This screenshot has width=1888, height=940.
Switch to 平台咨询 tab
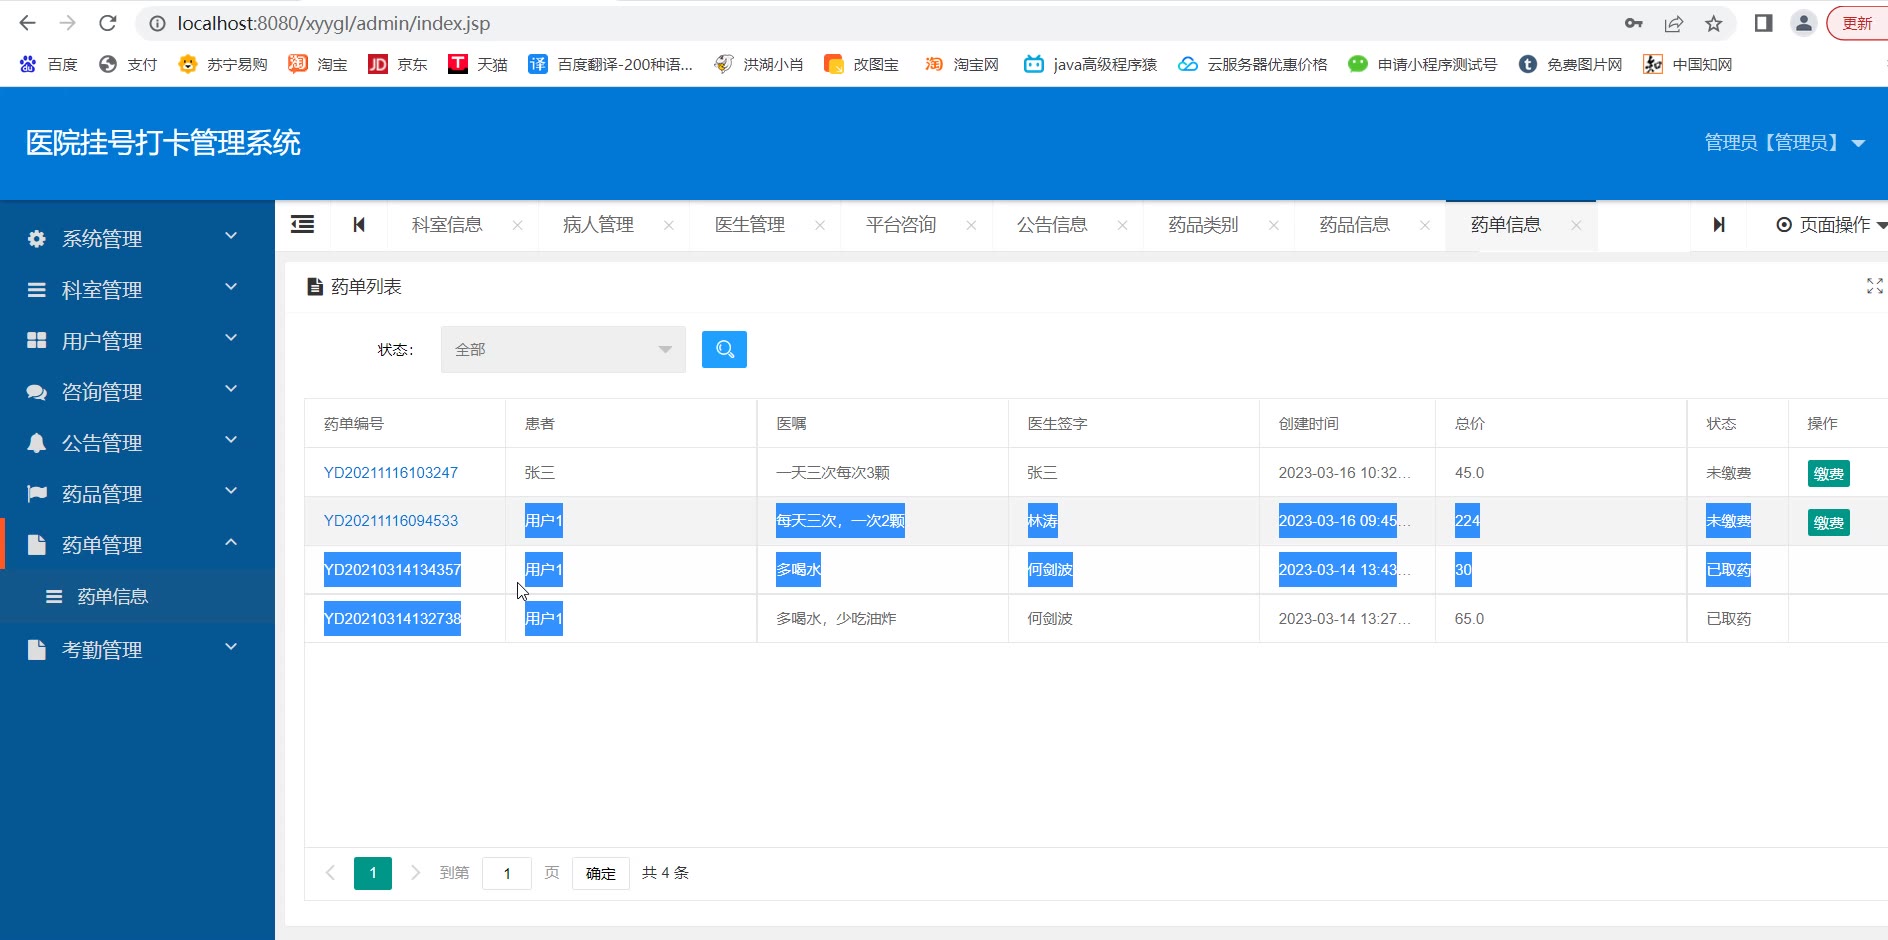[901, 224]
